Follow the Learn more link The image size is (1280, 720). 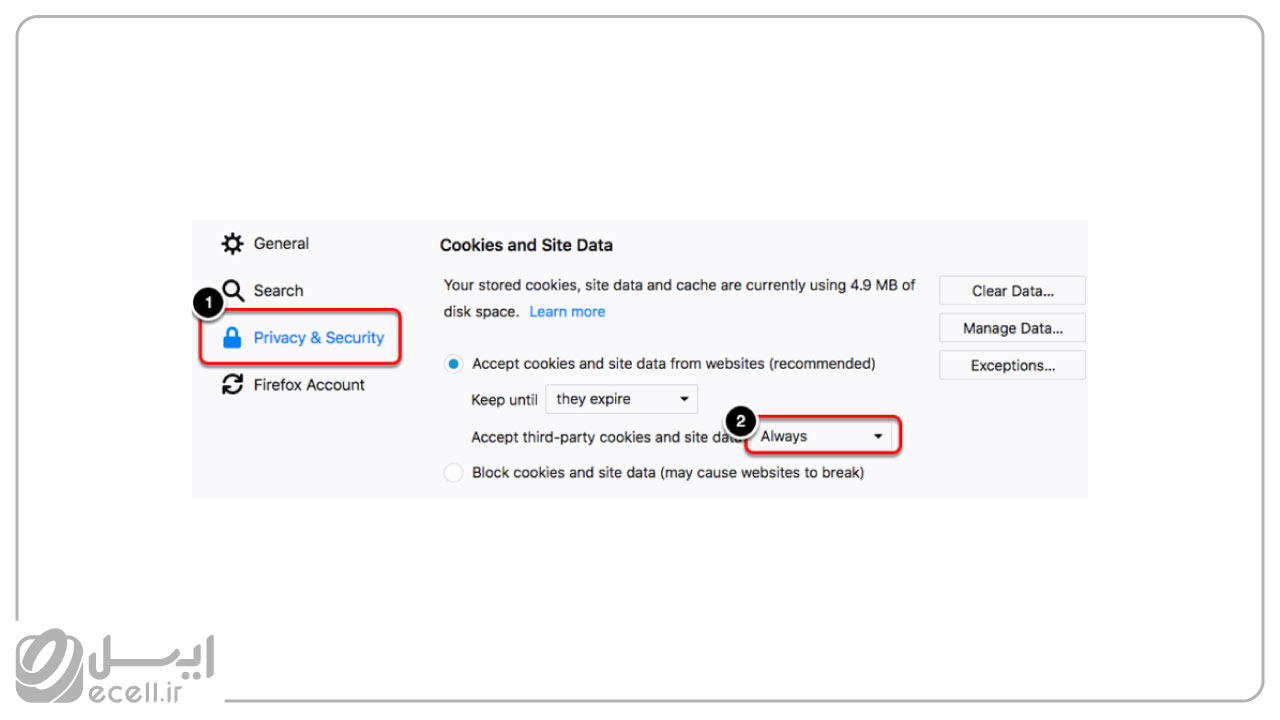click(567, 312)
